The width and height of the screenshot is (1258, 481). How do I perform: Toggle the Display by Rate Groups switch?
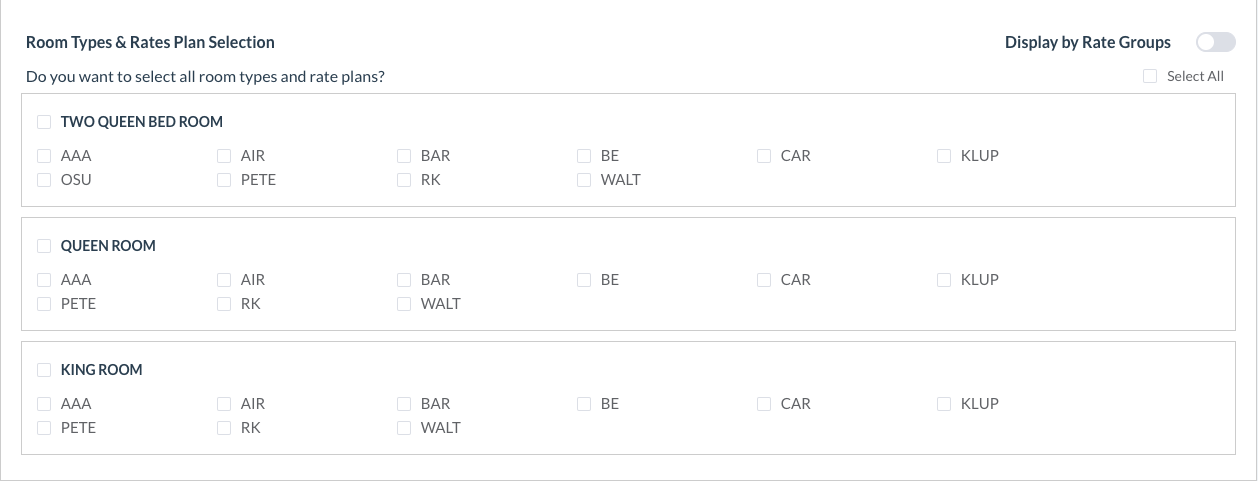(1215, 42)
